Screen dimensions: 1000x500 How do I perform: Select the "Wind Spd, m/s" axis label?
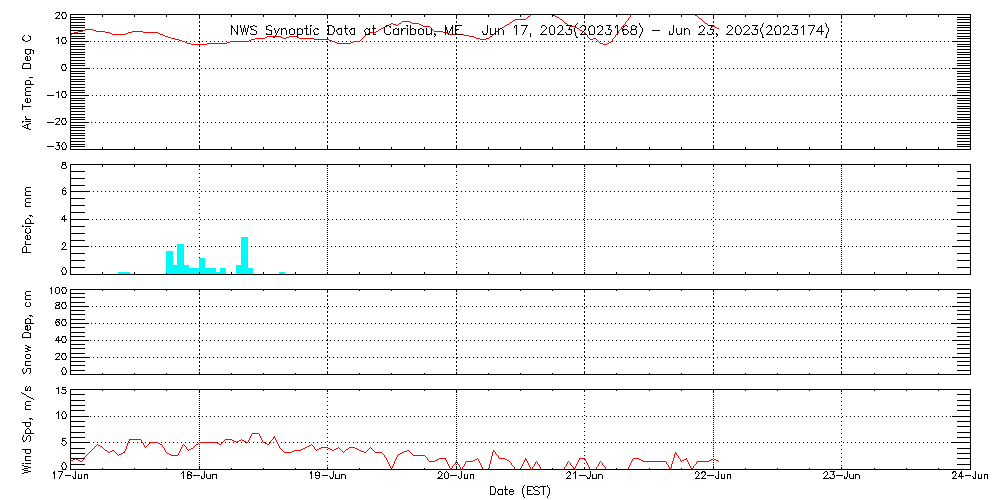point(28,429)
